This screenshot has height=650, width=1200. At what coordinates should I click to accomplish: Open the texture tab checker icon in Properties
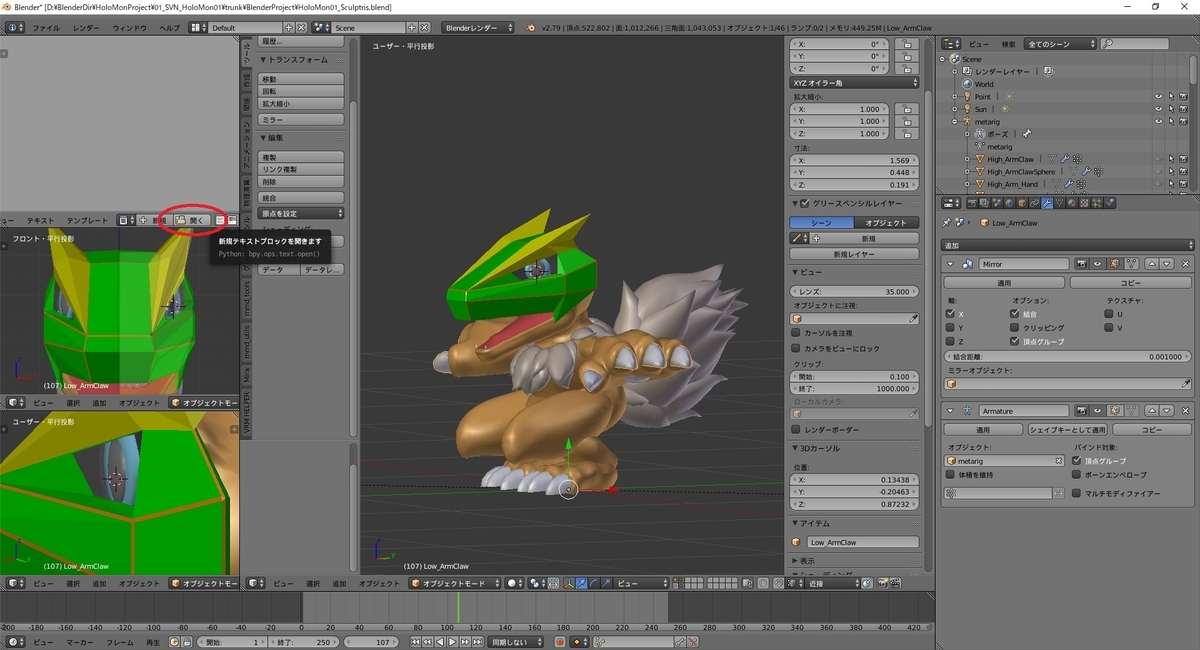tap(1083, 203)
